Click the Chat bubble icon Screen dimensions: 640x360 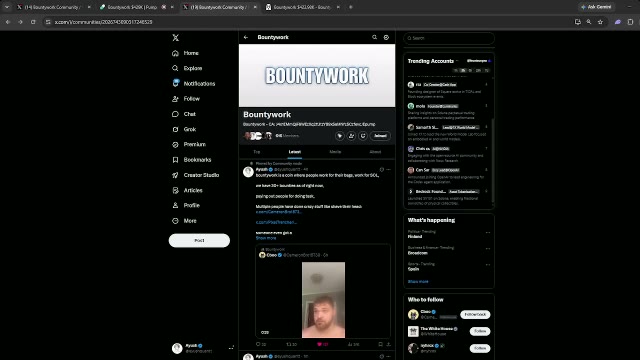(176, 114)
